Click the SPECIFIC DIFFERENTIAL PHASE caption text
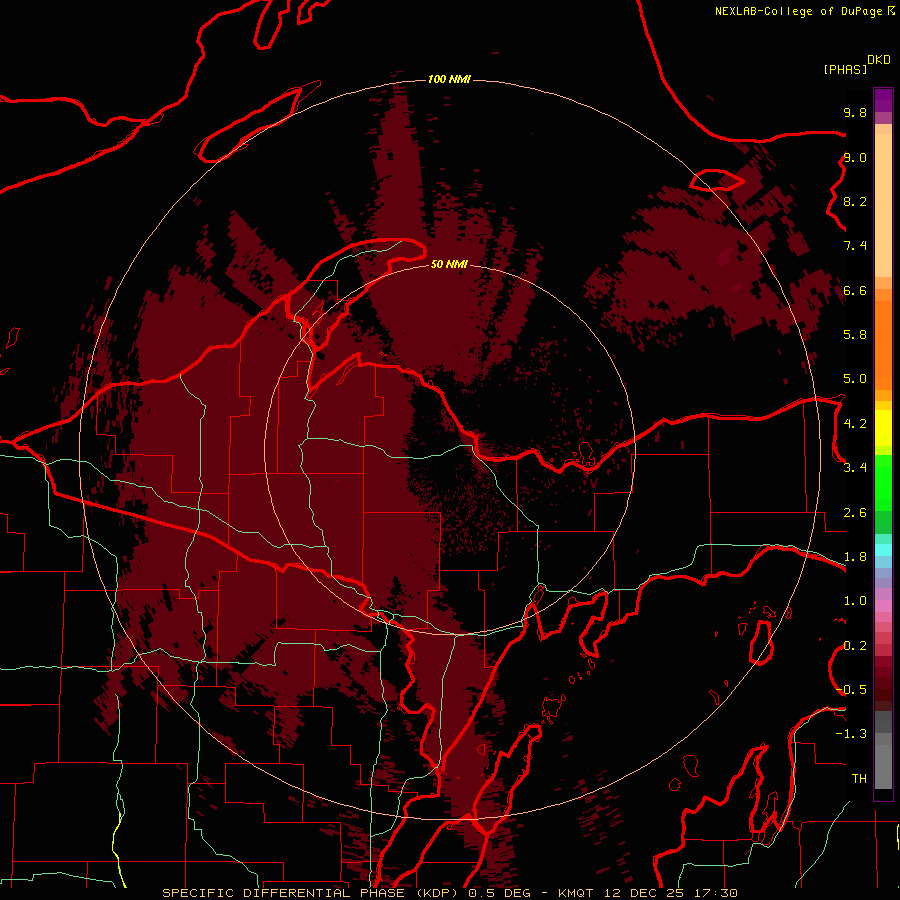This screenshot has width=900, height=900. (283, 893)
